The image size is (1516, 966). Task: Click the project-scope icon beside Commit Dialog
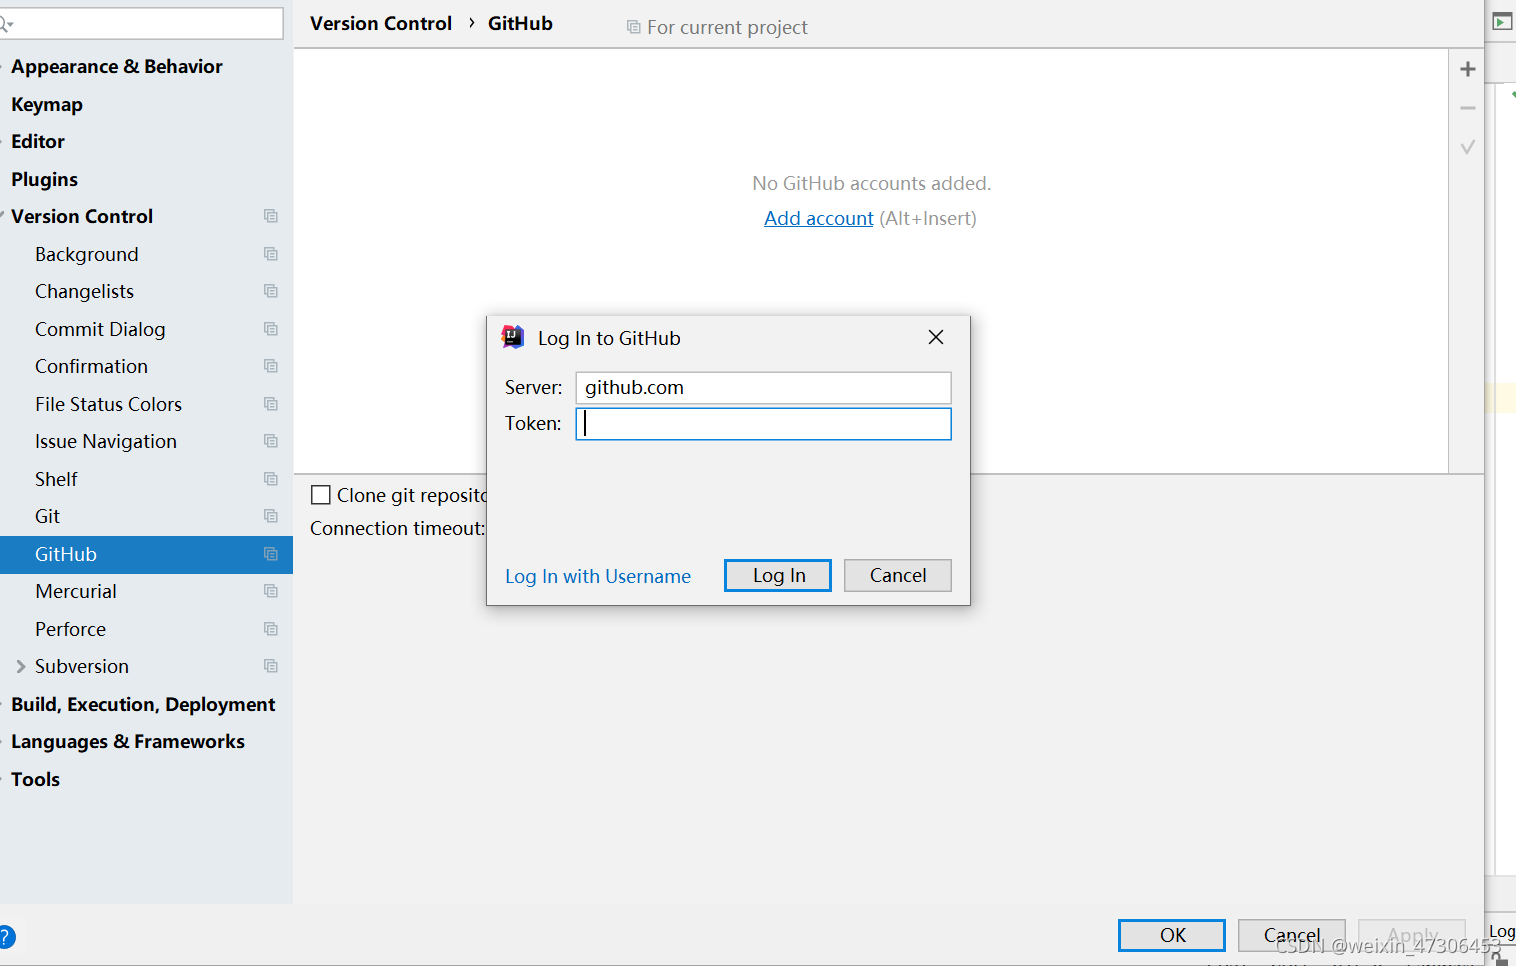tap(271, 329)
